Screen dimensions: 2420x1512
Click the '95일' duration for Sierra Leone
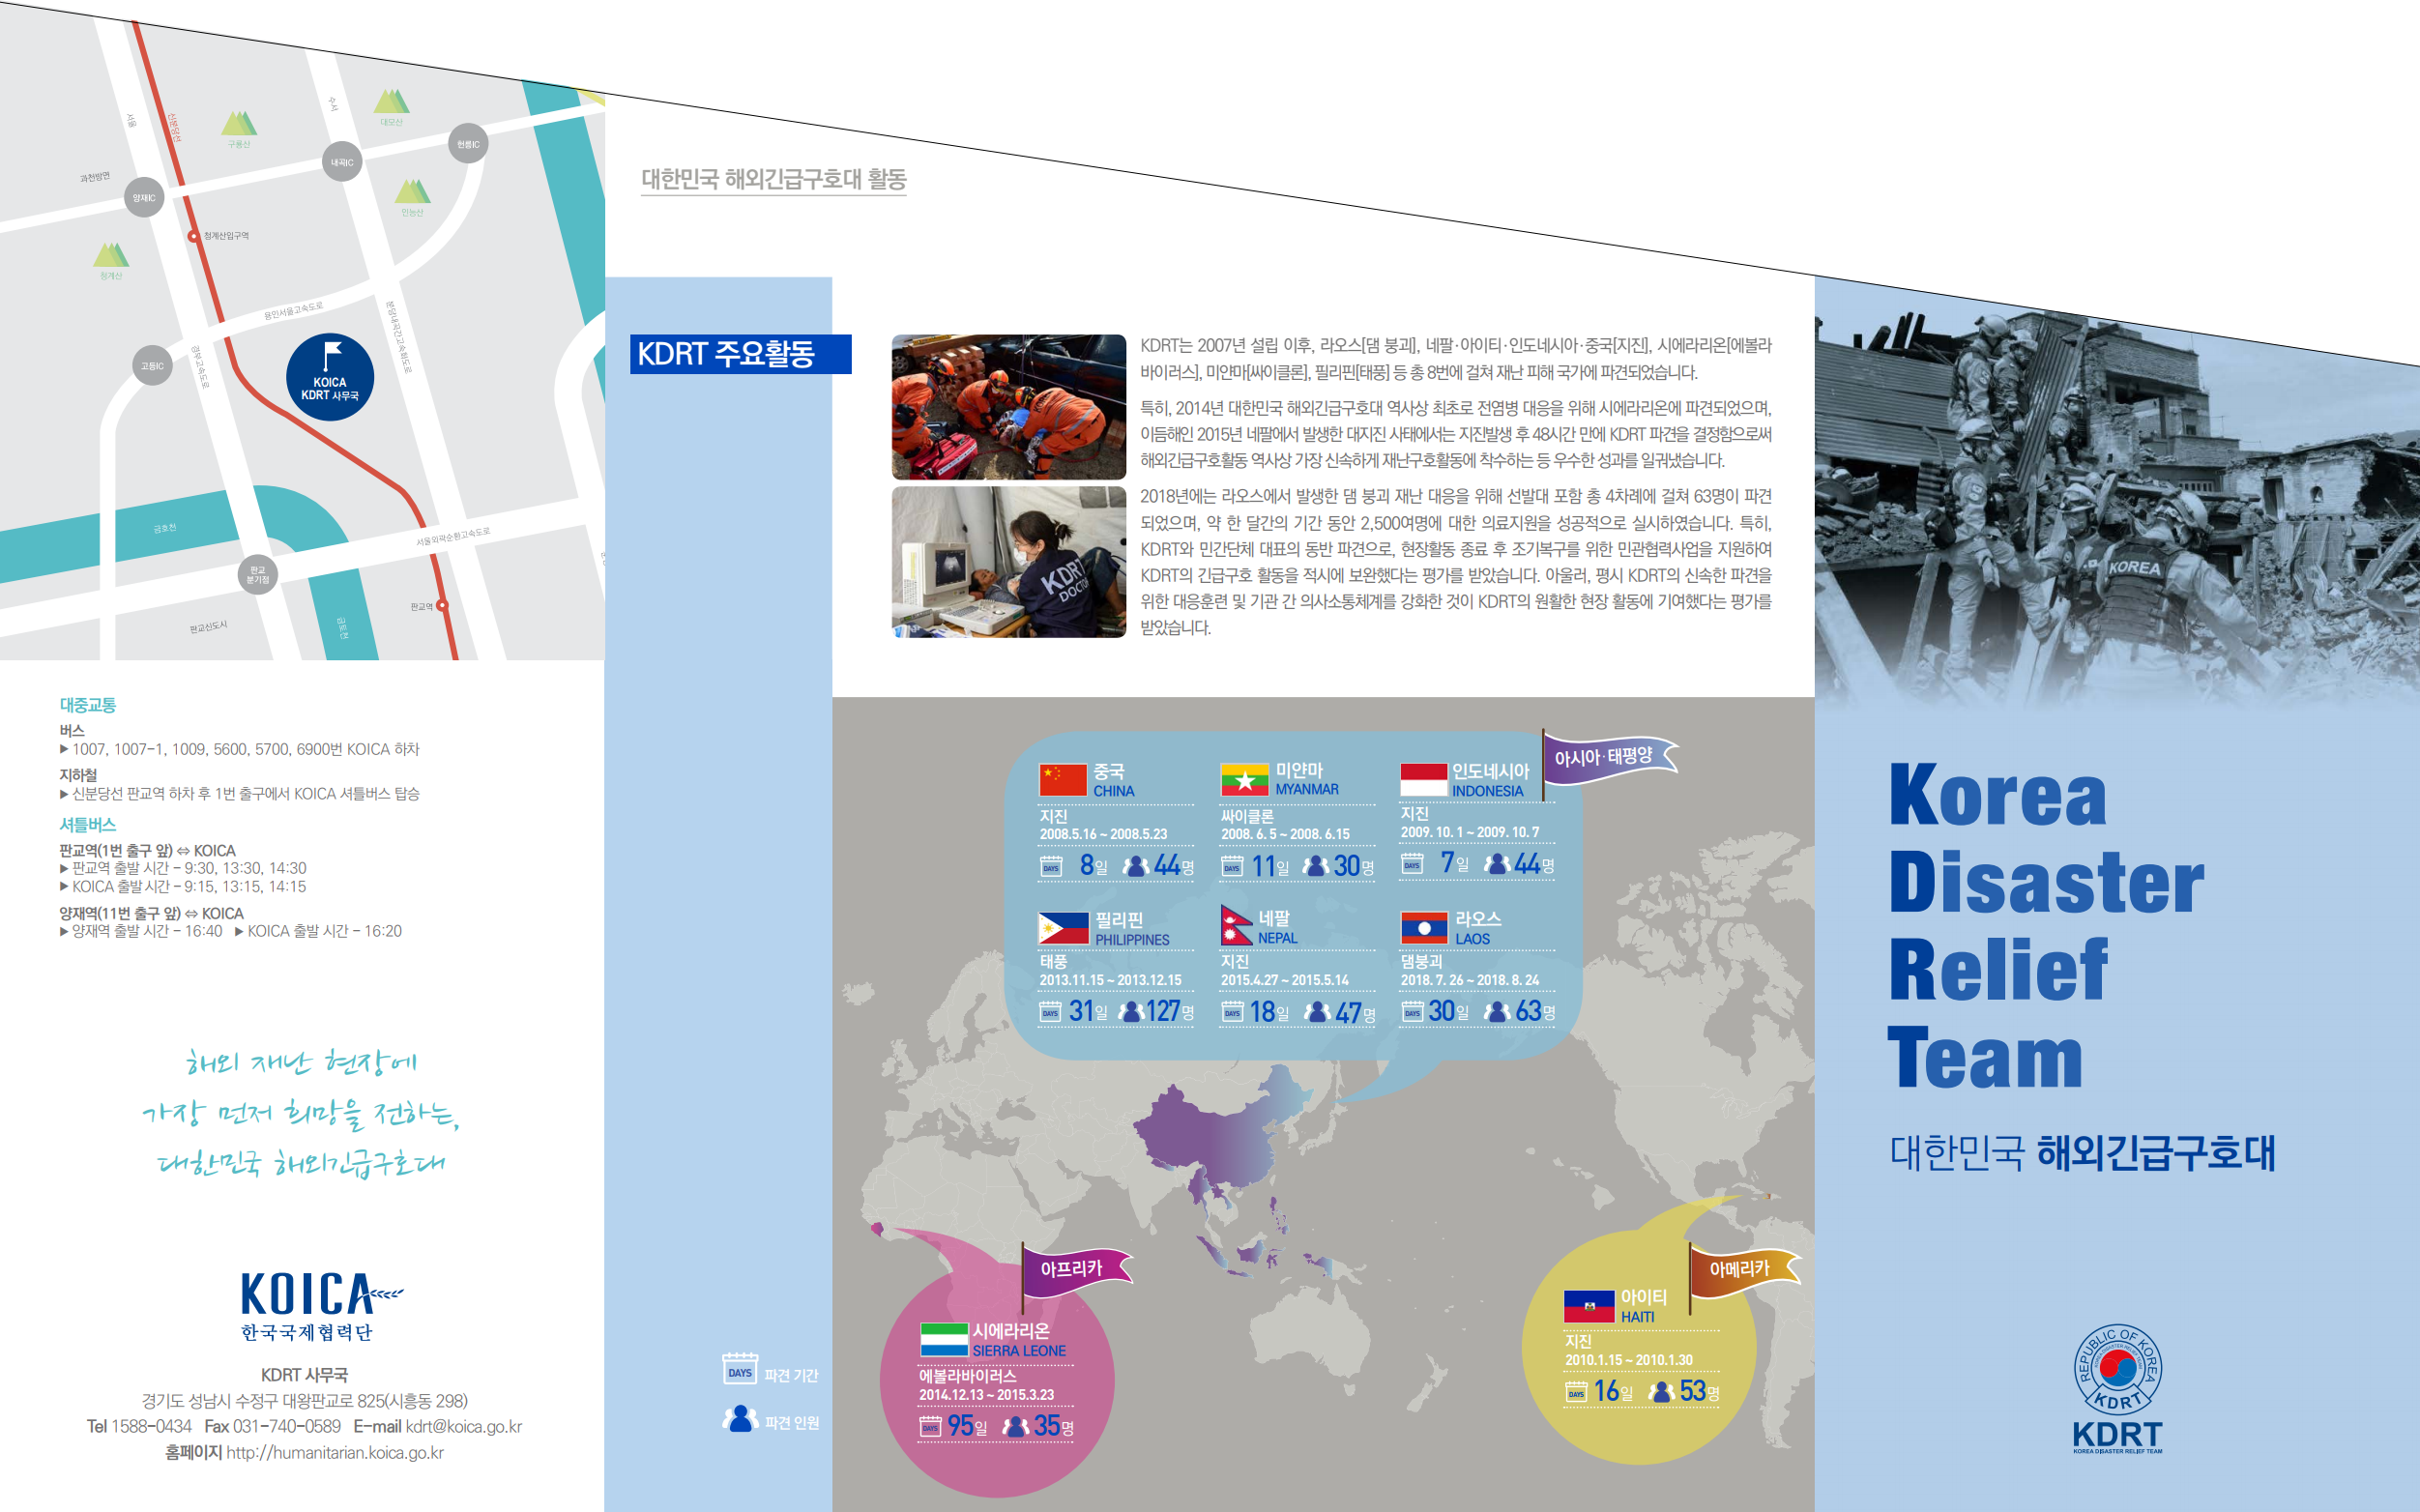(x=967, y=1426)
